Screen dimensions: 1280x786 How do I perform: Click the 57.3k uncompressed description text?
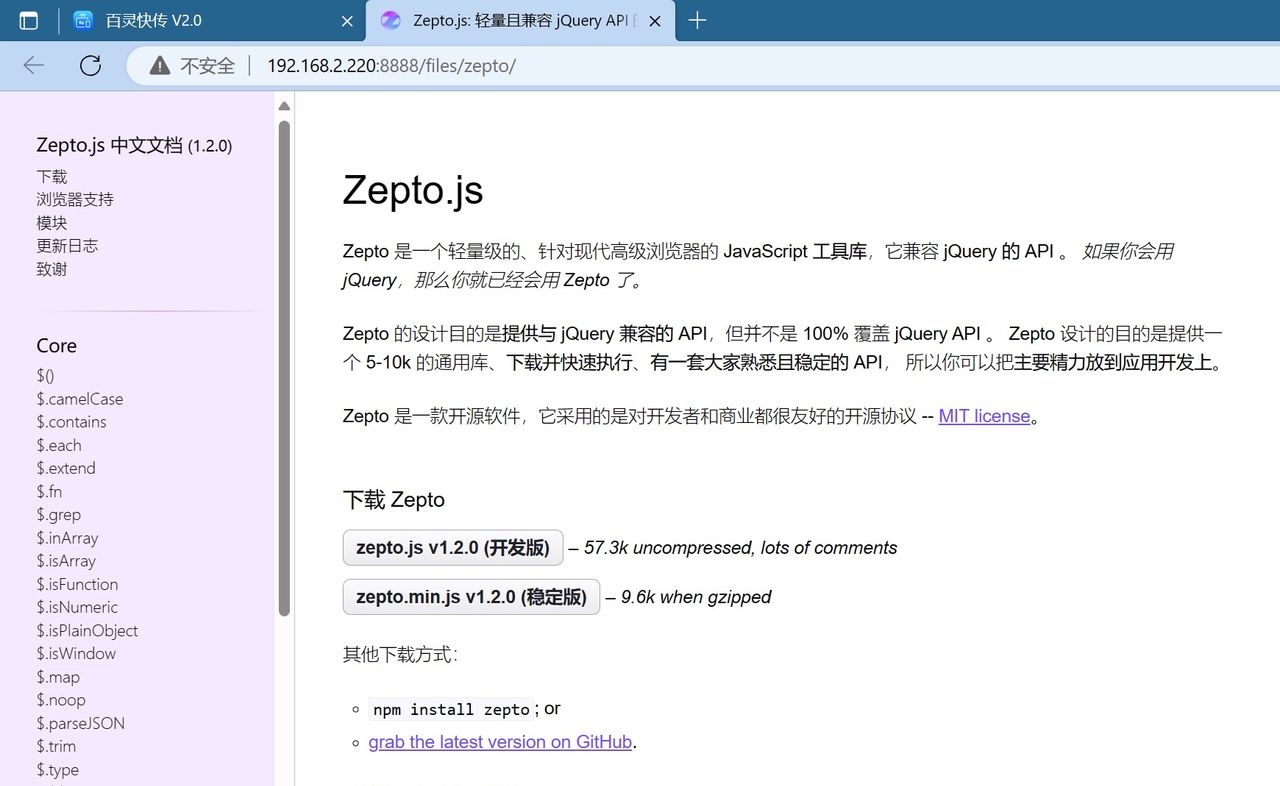(x=740, y=548)
